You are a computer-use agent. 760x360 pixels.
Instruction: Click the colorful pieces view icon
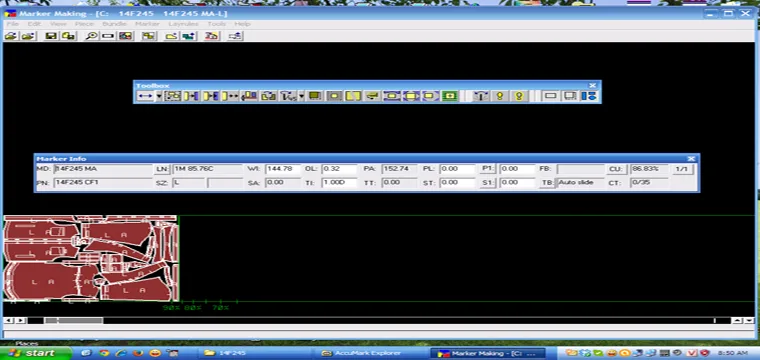(126, 36)
